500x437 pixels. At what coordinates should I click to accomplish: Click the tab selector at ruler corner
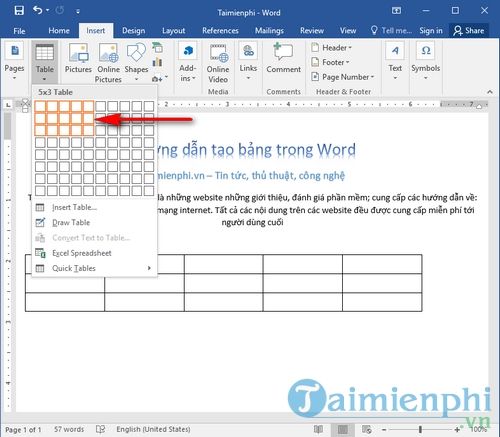click(8, 105)
